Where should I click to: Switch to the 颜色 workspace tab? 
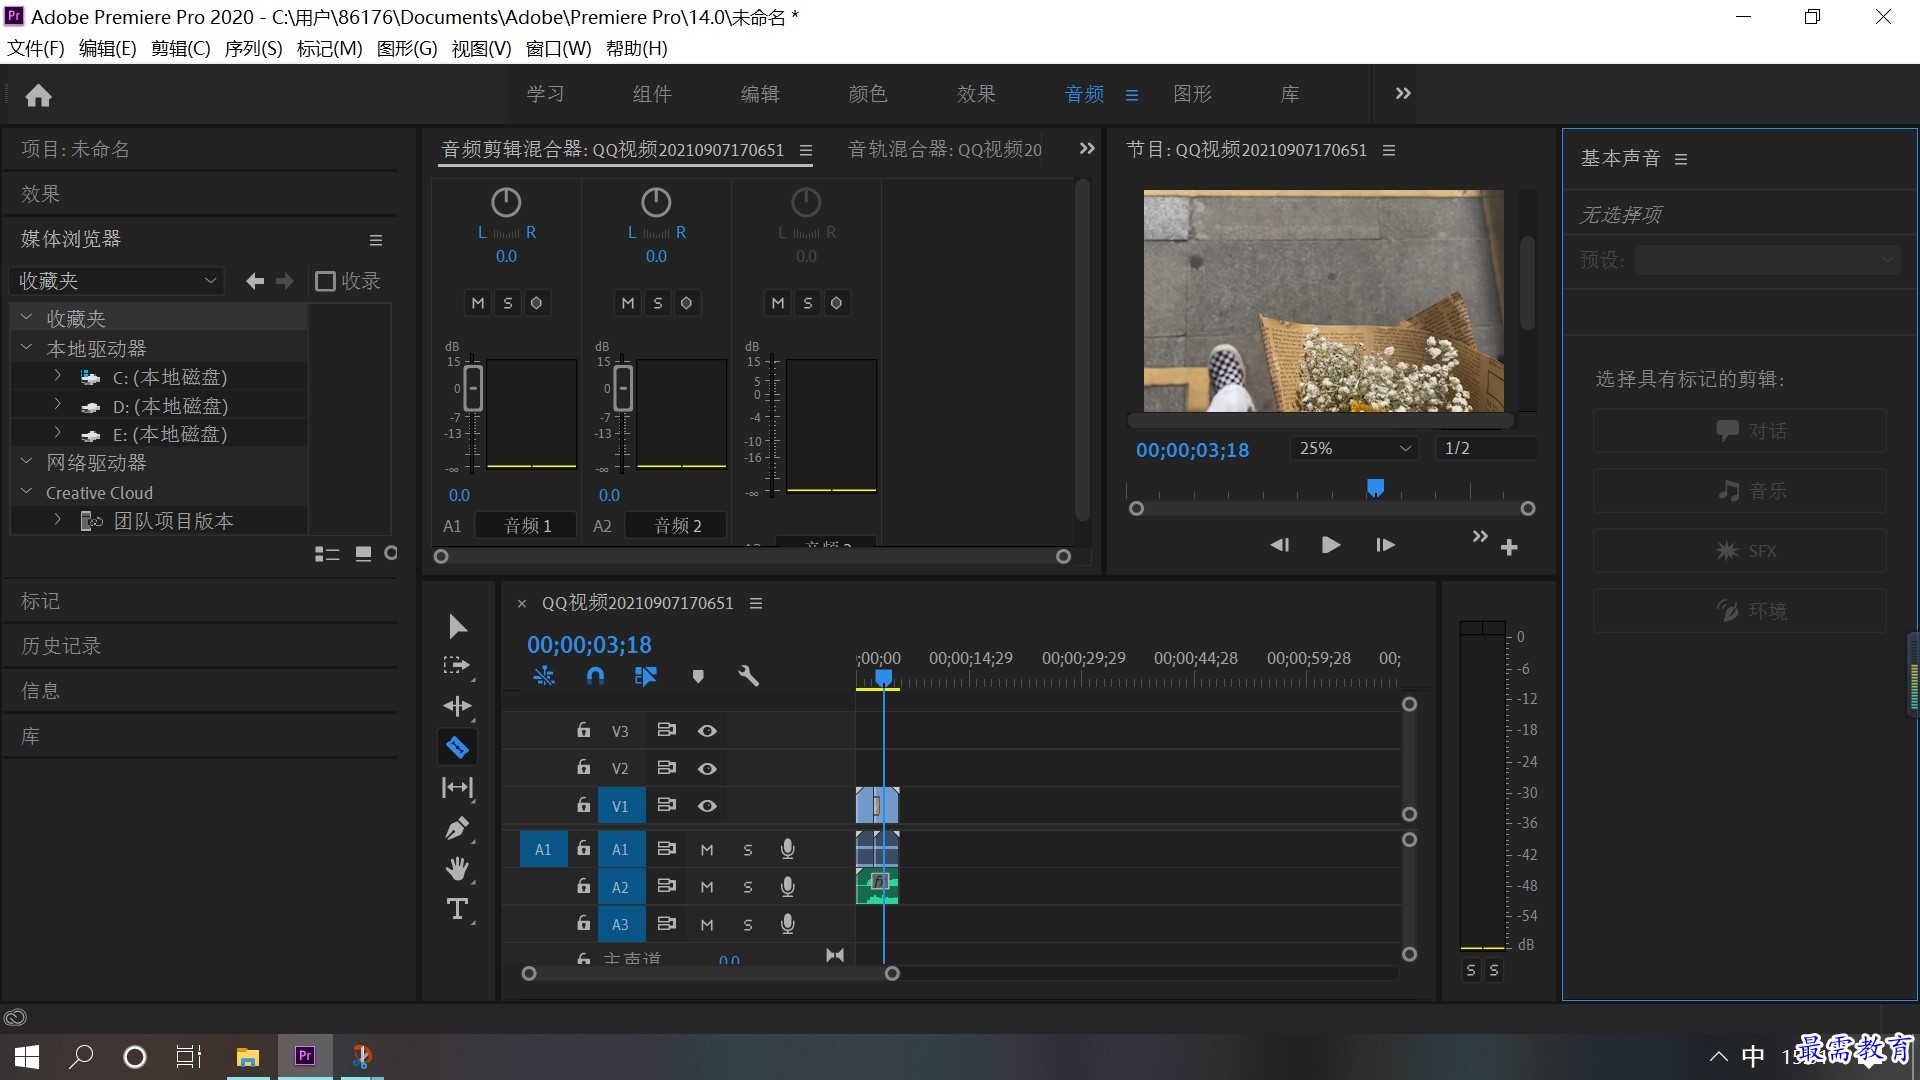pos(867,94)
